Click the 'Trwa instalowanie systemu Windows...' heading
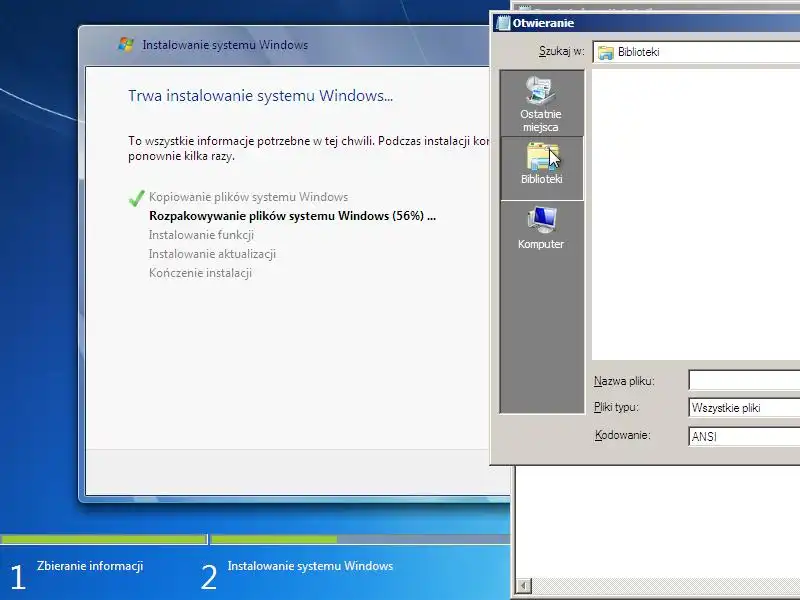The height and width of the screenshot is (600, 800). coord(260,96)
